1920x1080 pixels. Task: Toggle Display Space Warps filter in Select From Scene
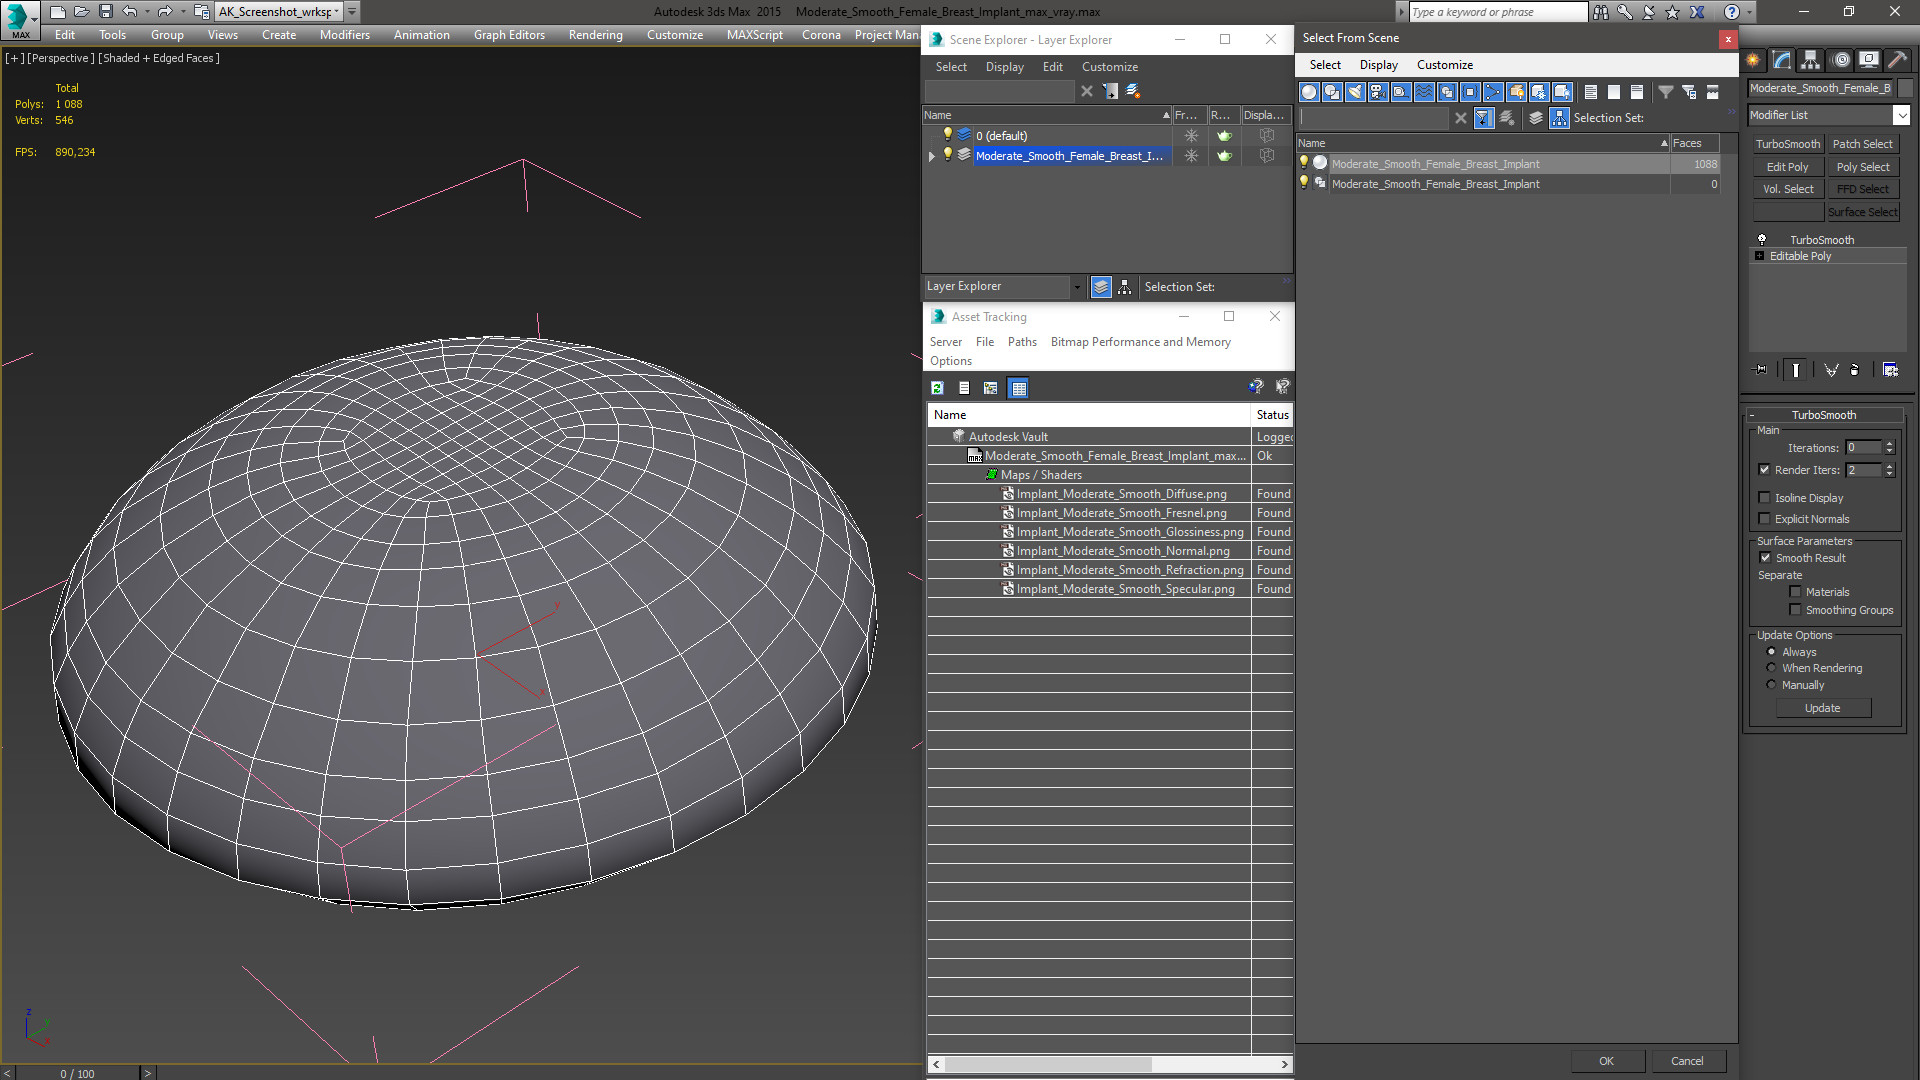click(x=1424, y=92)
